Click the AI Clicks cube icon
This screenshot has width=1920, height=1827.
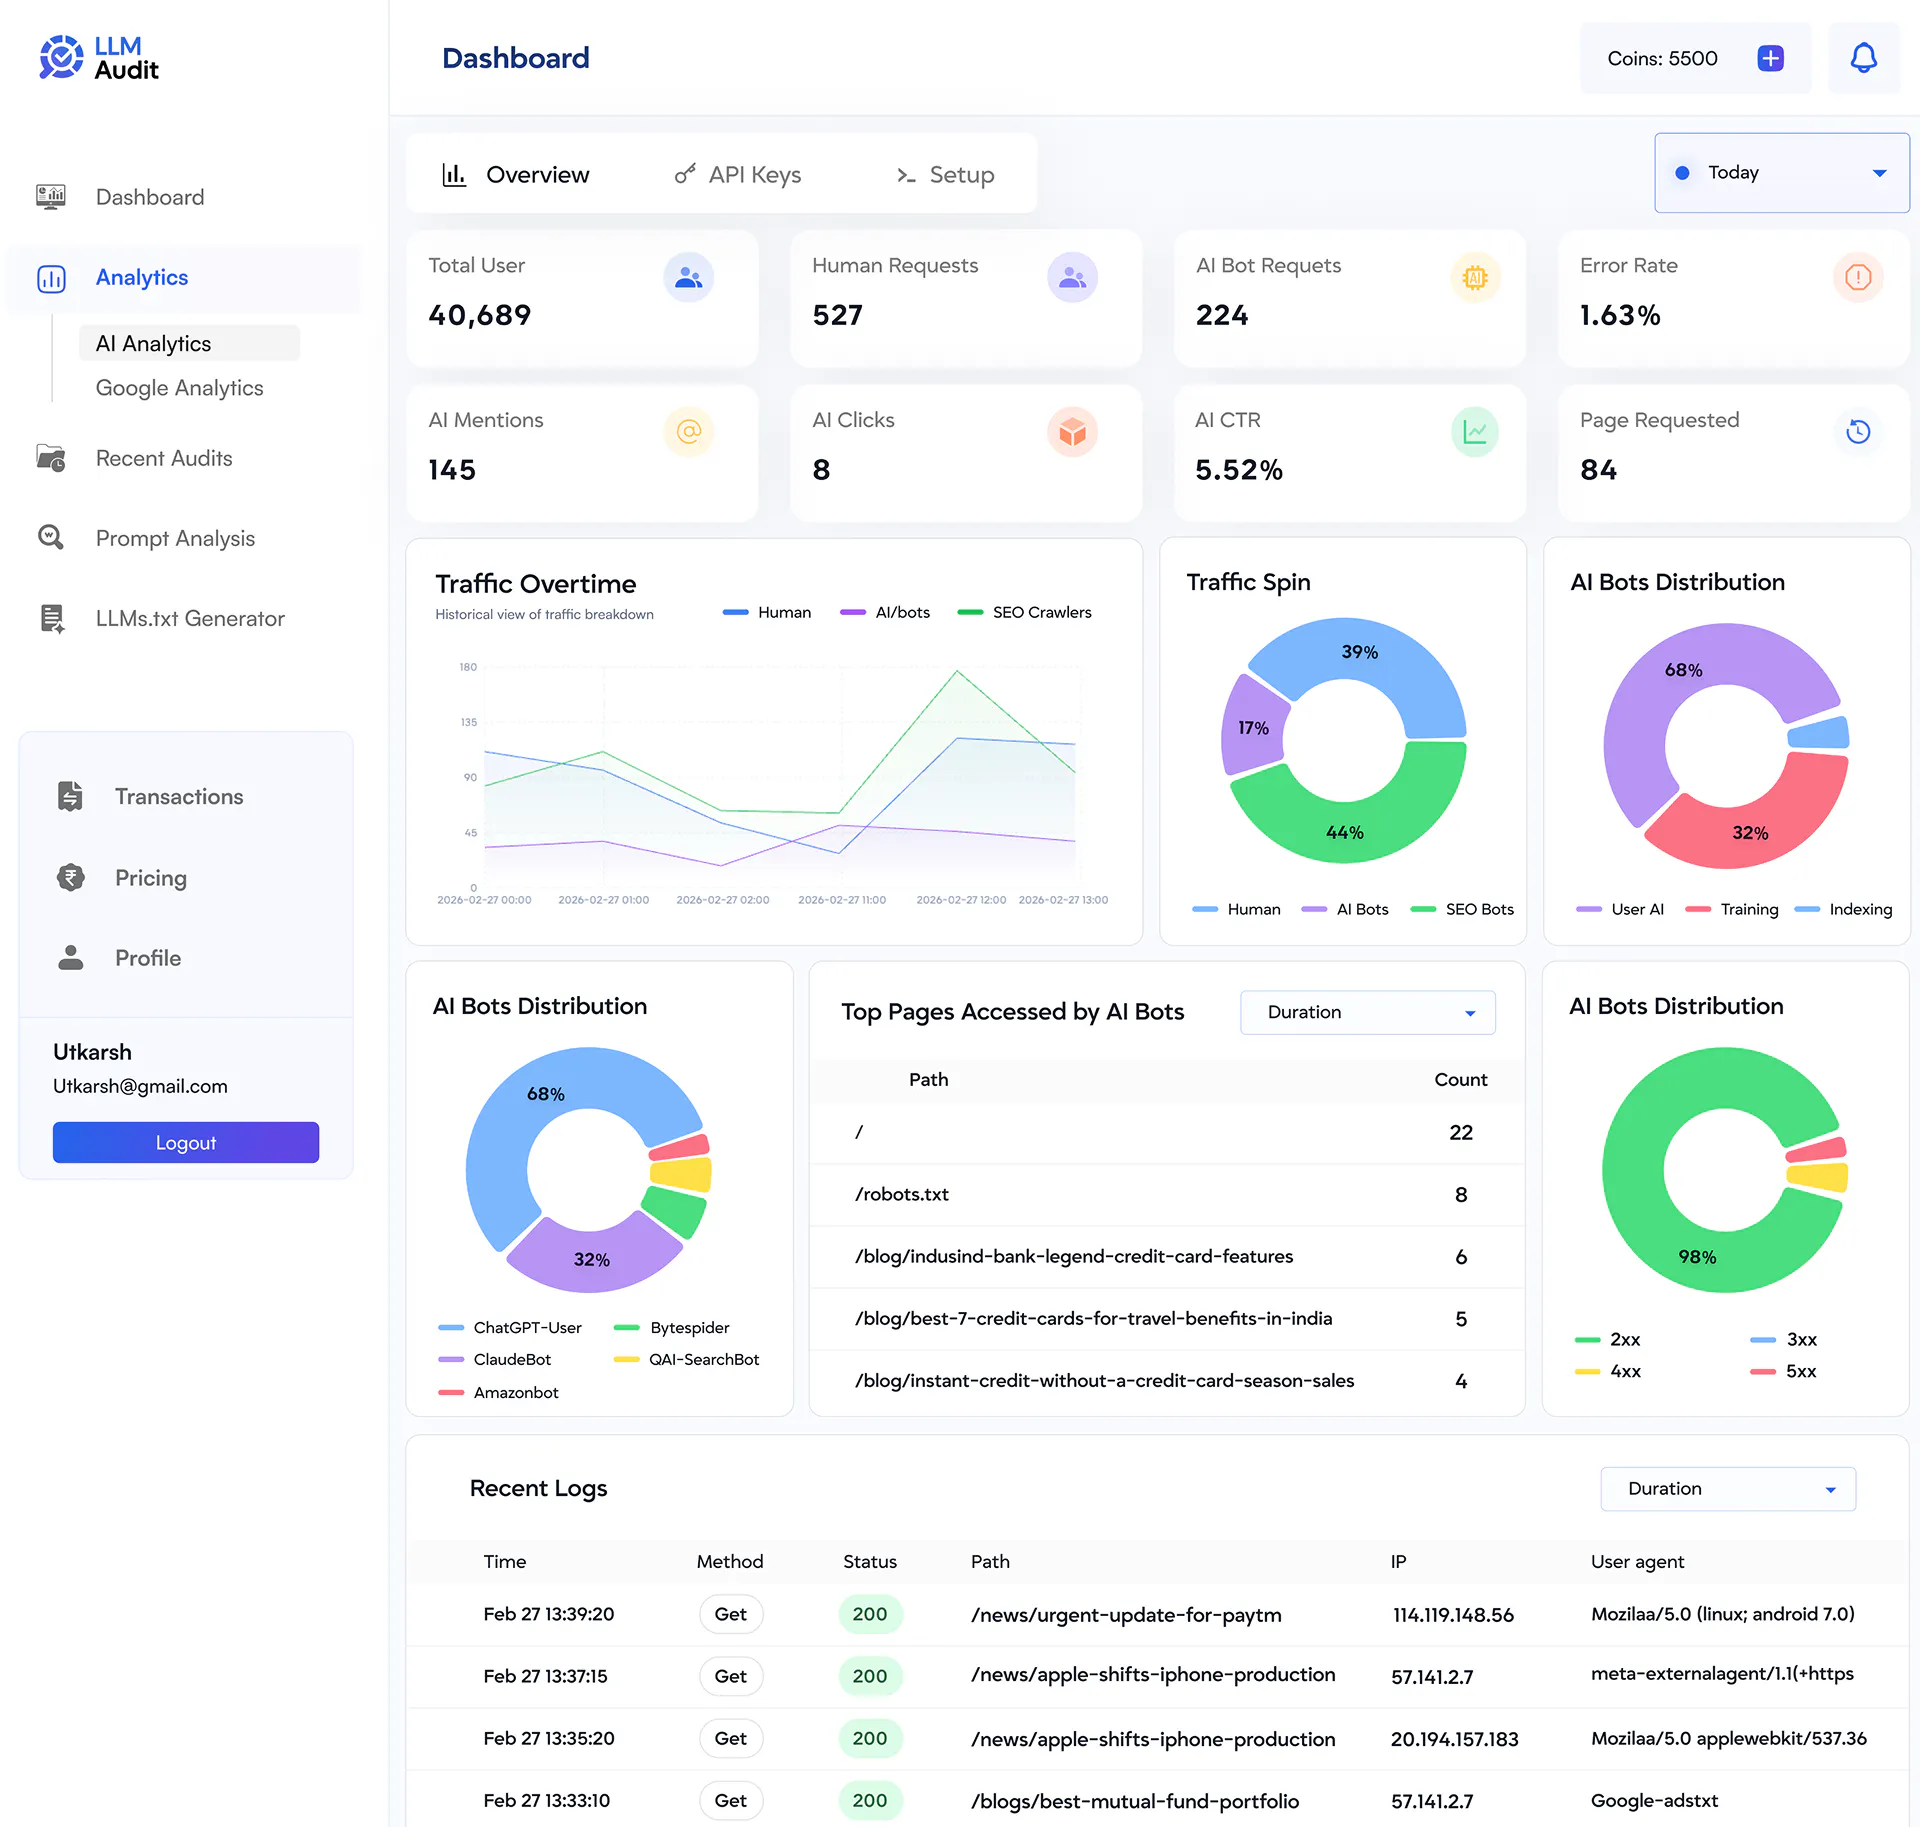(1073, 432)
